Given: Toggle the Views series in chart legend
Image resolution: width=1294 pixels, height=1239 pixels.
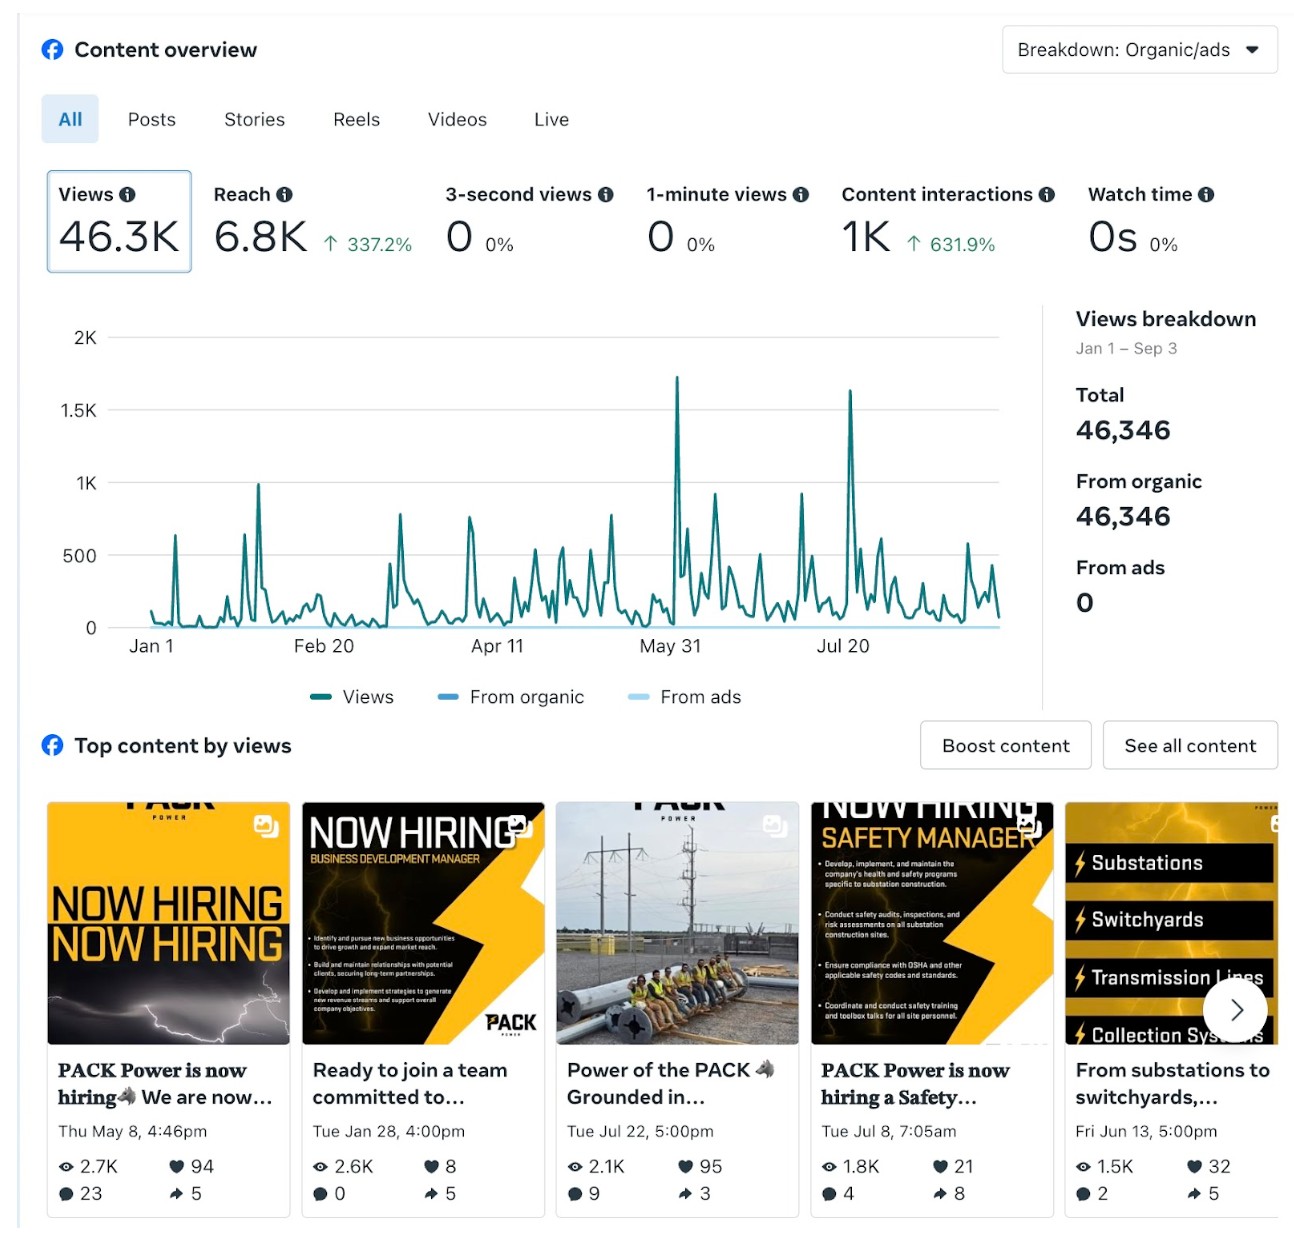Looking at the screenshot, I should click(x=353, y=697).
